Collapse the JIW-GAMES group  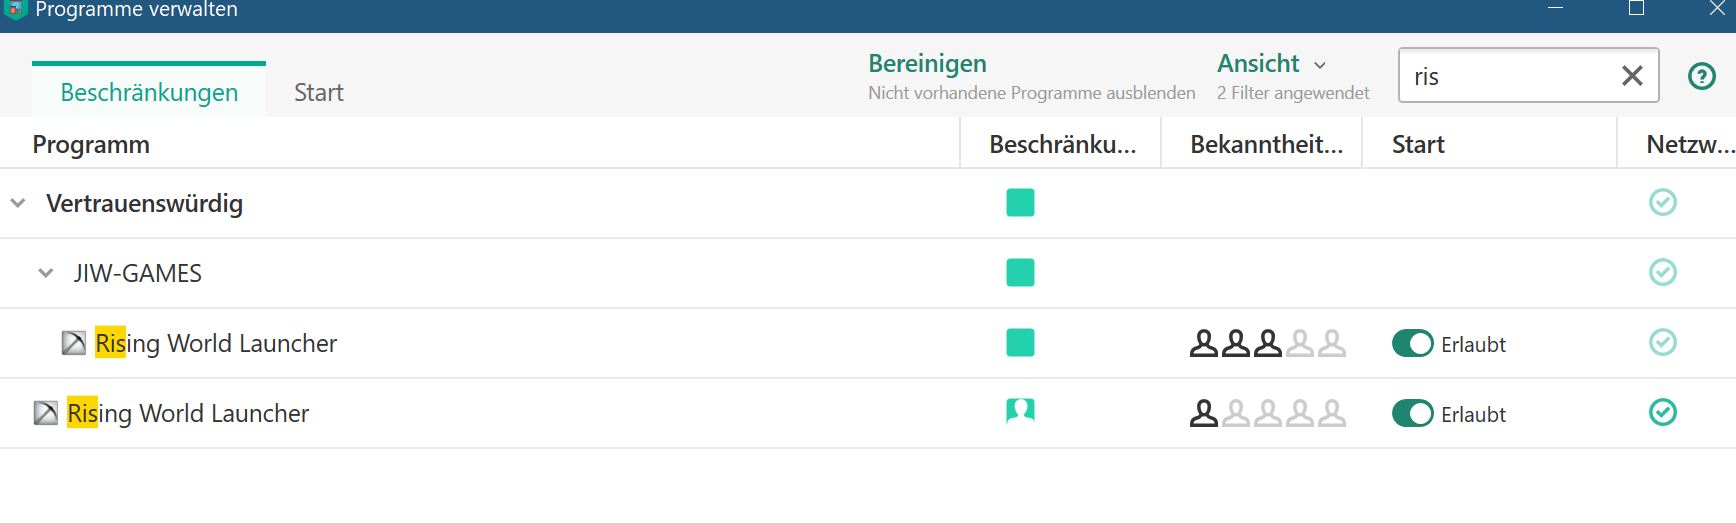point(45,273)
